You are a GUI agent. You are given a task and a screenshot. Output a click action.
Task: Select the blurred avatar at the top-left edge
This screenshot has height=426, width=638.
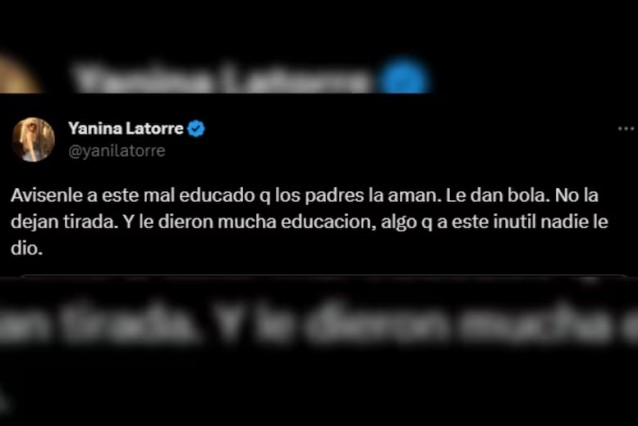(x=18, y=75)
